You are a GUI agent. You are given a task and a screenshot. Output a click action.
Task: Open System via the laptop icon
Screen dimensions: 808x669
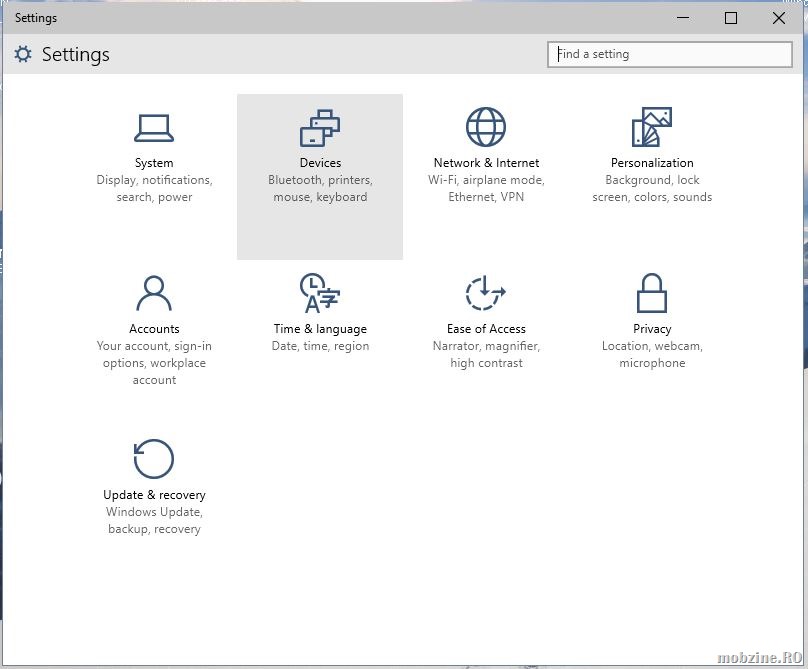click(154, 128)
